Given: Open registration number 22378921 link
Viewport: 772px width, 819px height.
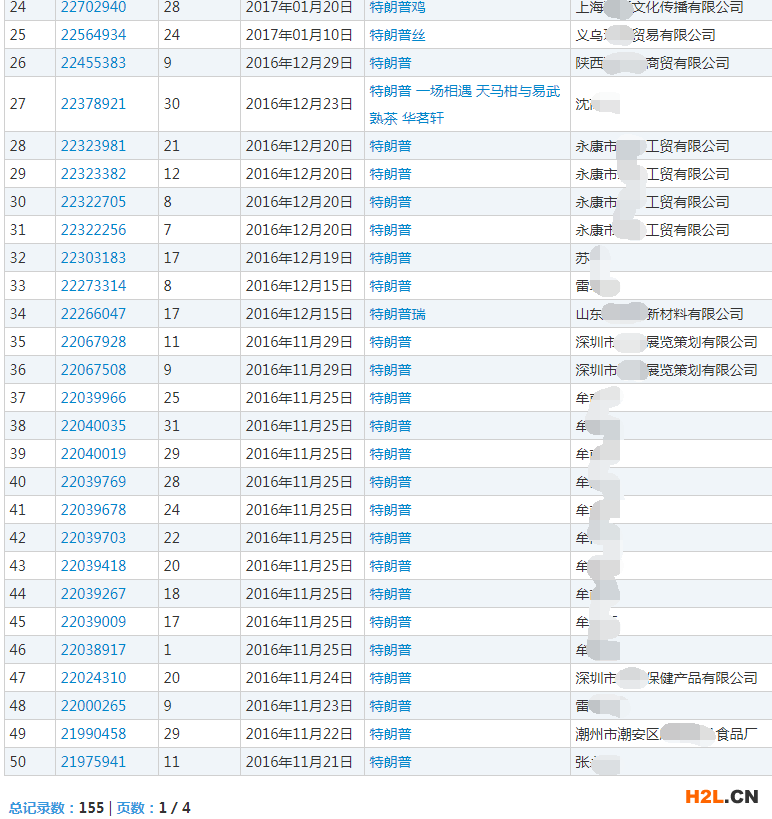Looking at the screenshot, I should (93, 104).
